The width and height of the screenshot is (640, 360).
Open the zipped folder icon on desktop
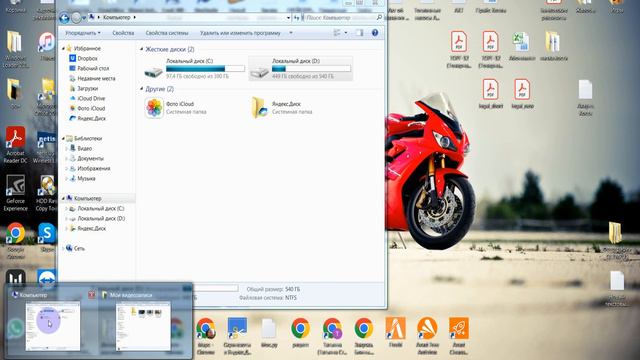point(553,46)
